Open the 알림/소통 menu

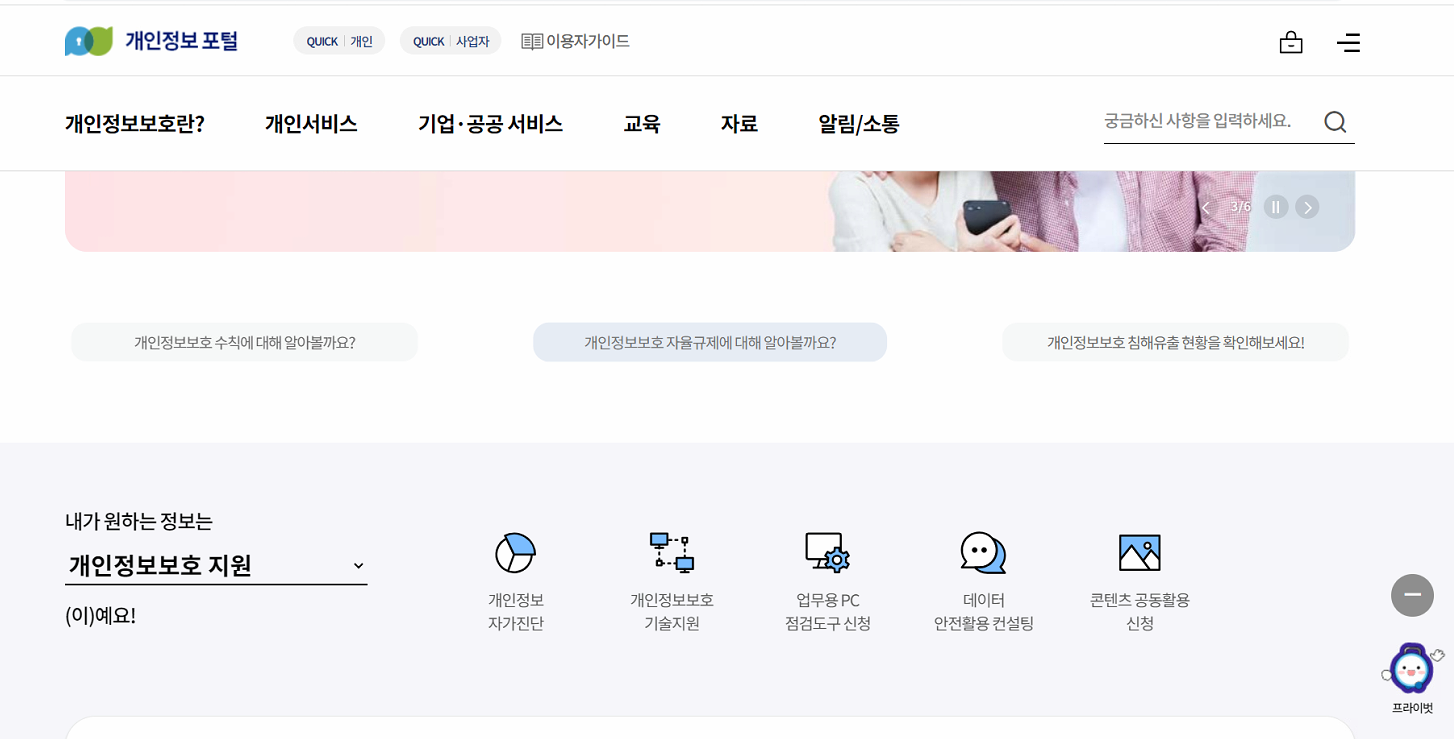tap(859, 124)
